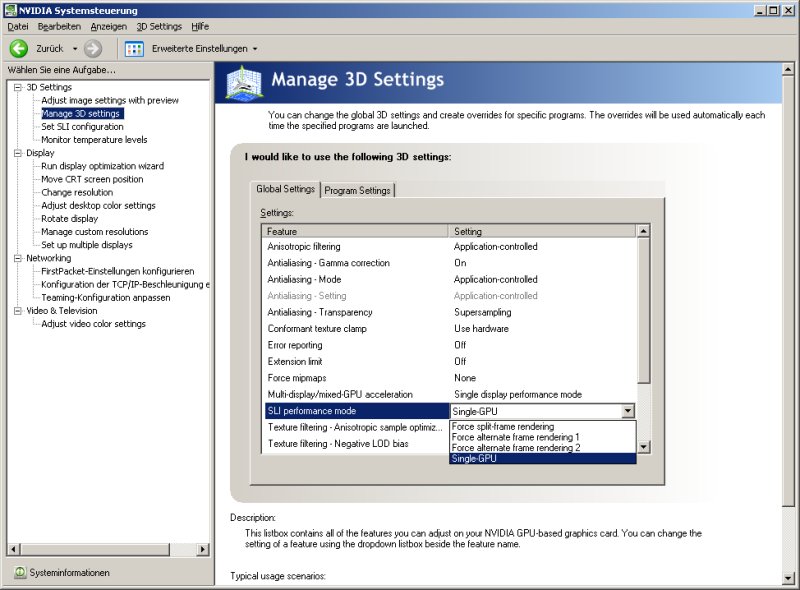Collapse the Networking tree node
The image size is (800, 590).
click(18, 258)
